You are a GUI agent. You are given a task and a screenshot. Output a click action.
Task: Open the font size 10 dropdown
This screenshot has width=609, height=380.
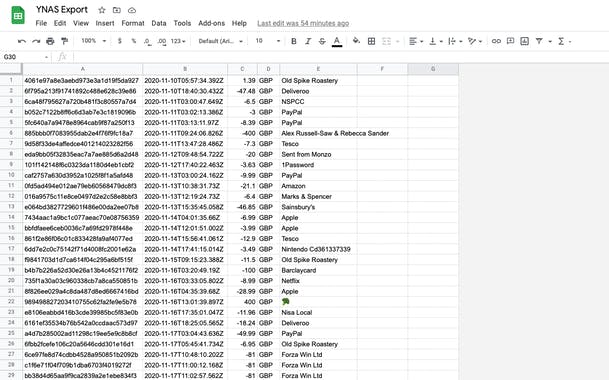[x=267, y=41]
